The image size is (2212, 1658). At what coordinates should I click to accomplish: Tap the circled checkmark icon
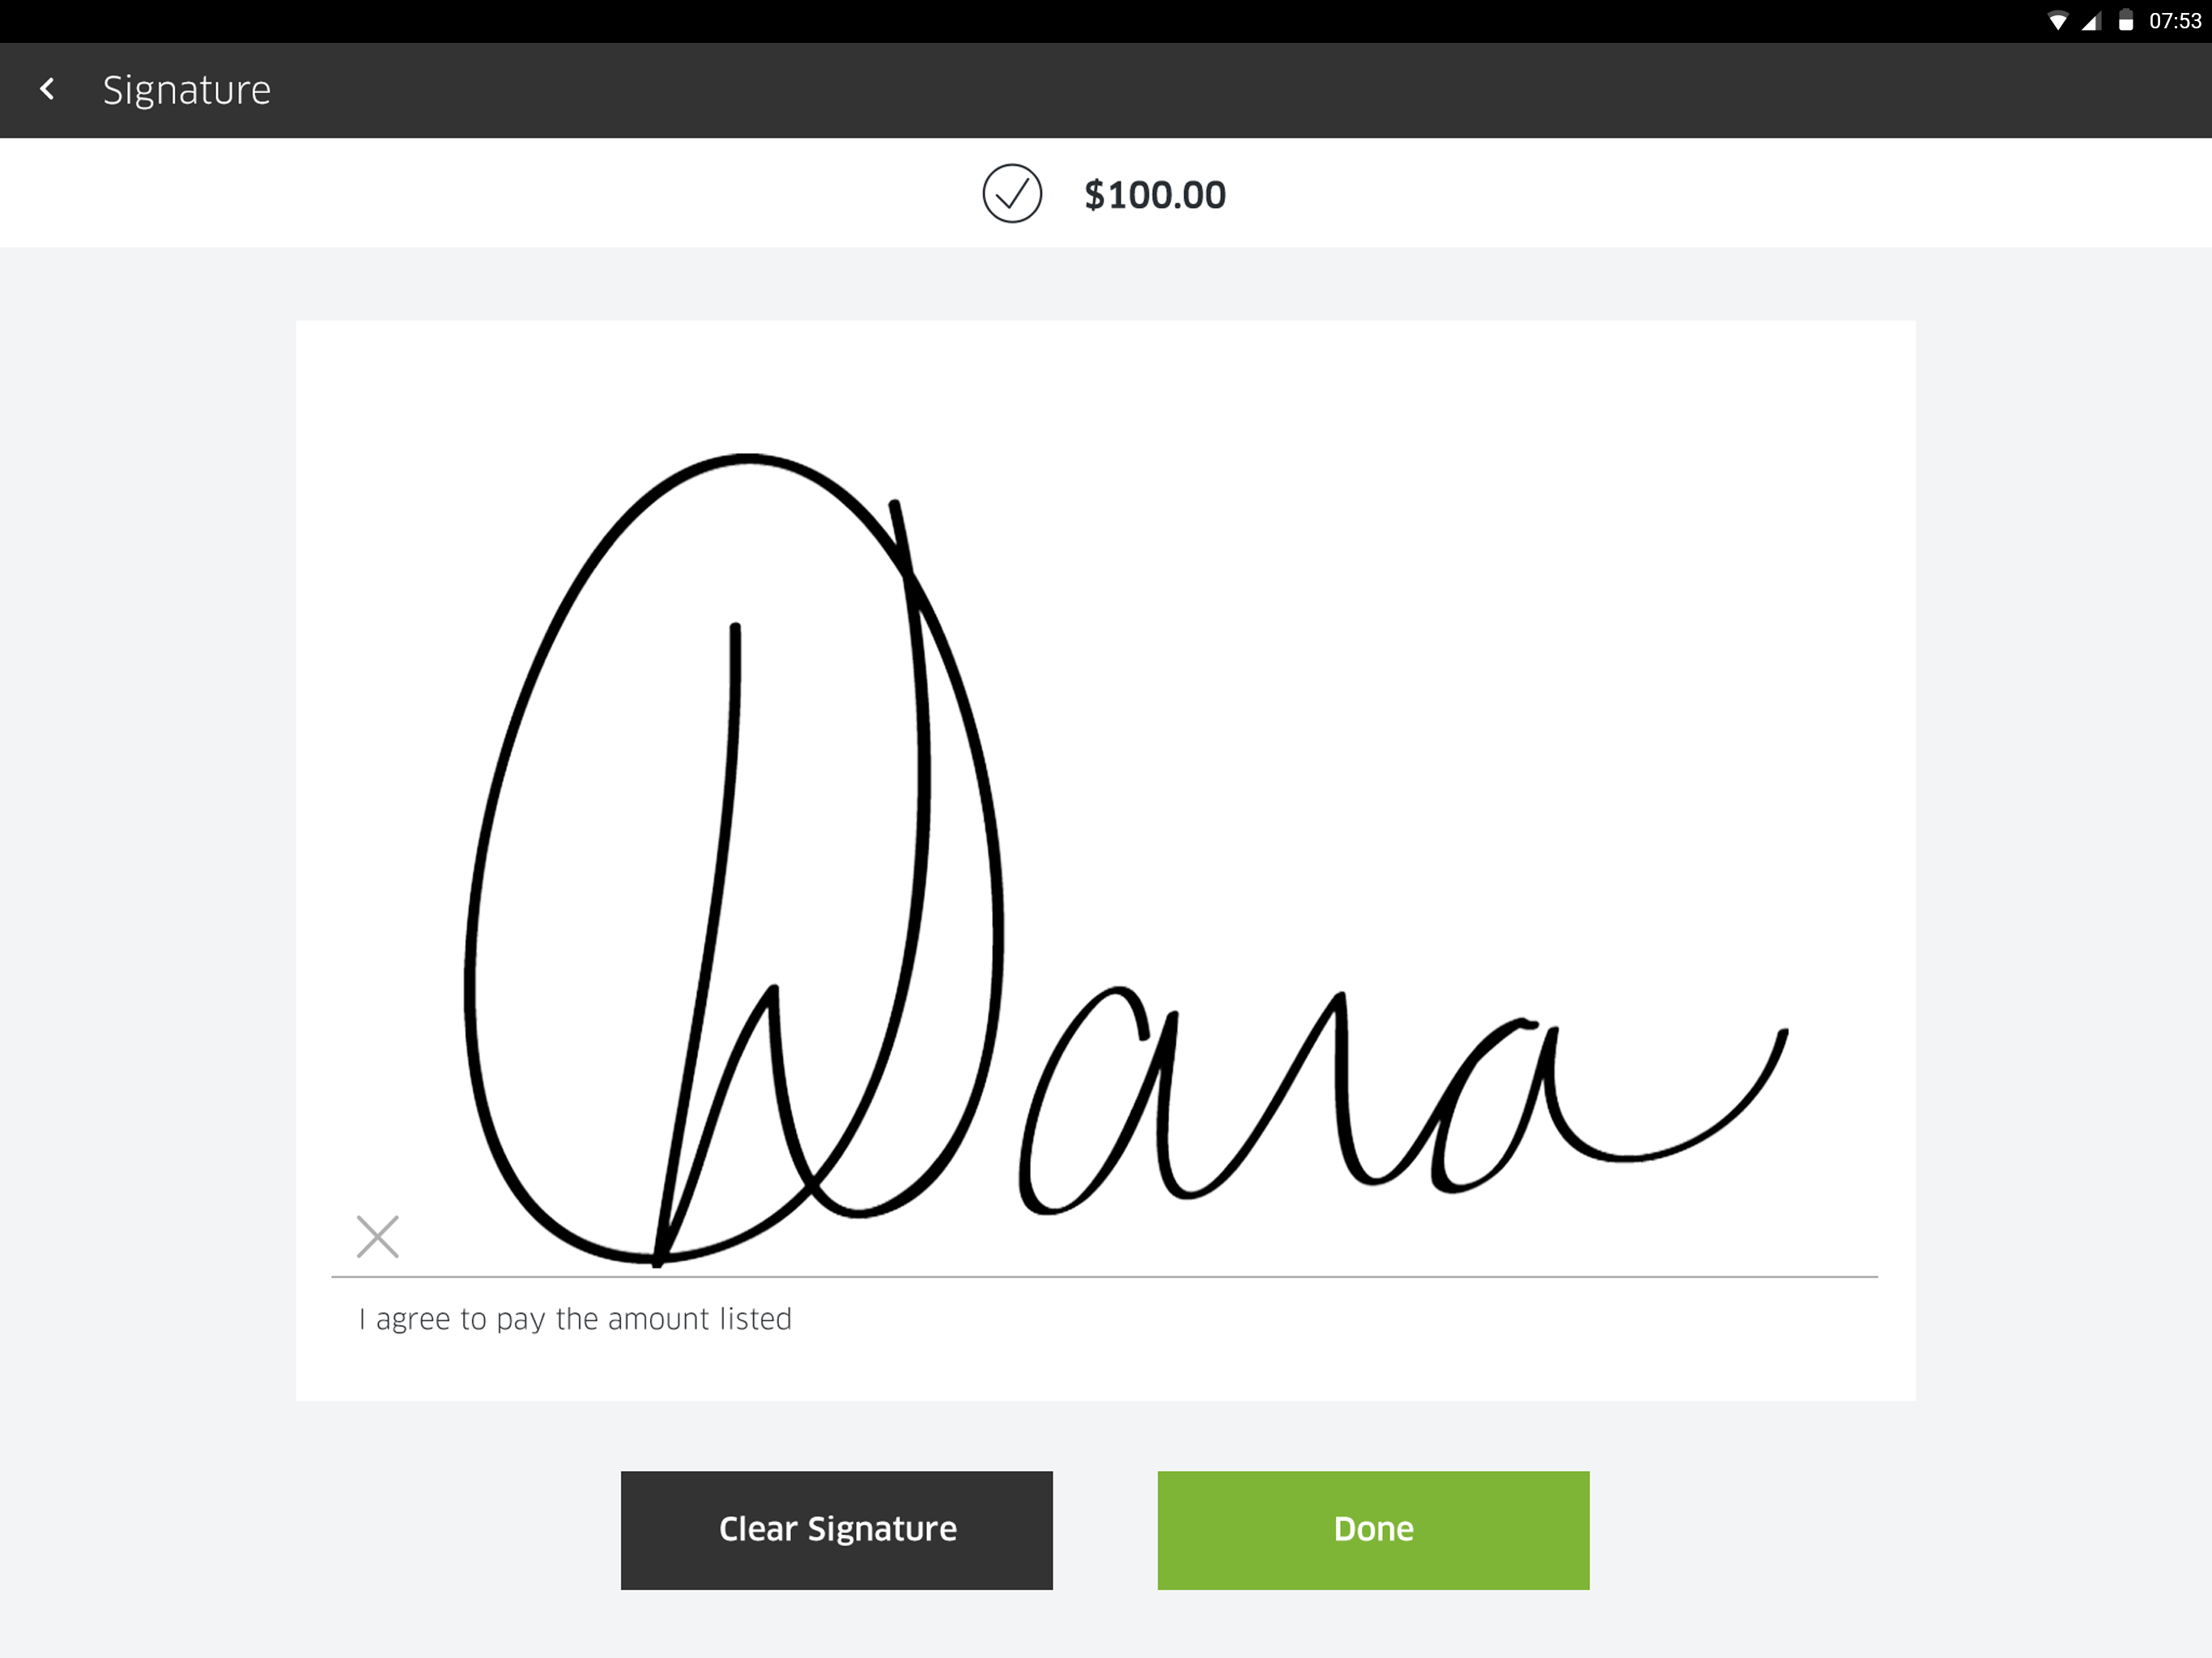(1012, 194)
